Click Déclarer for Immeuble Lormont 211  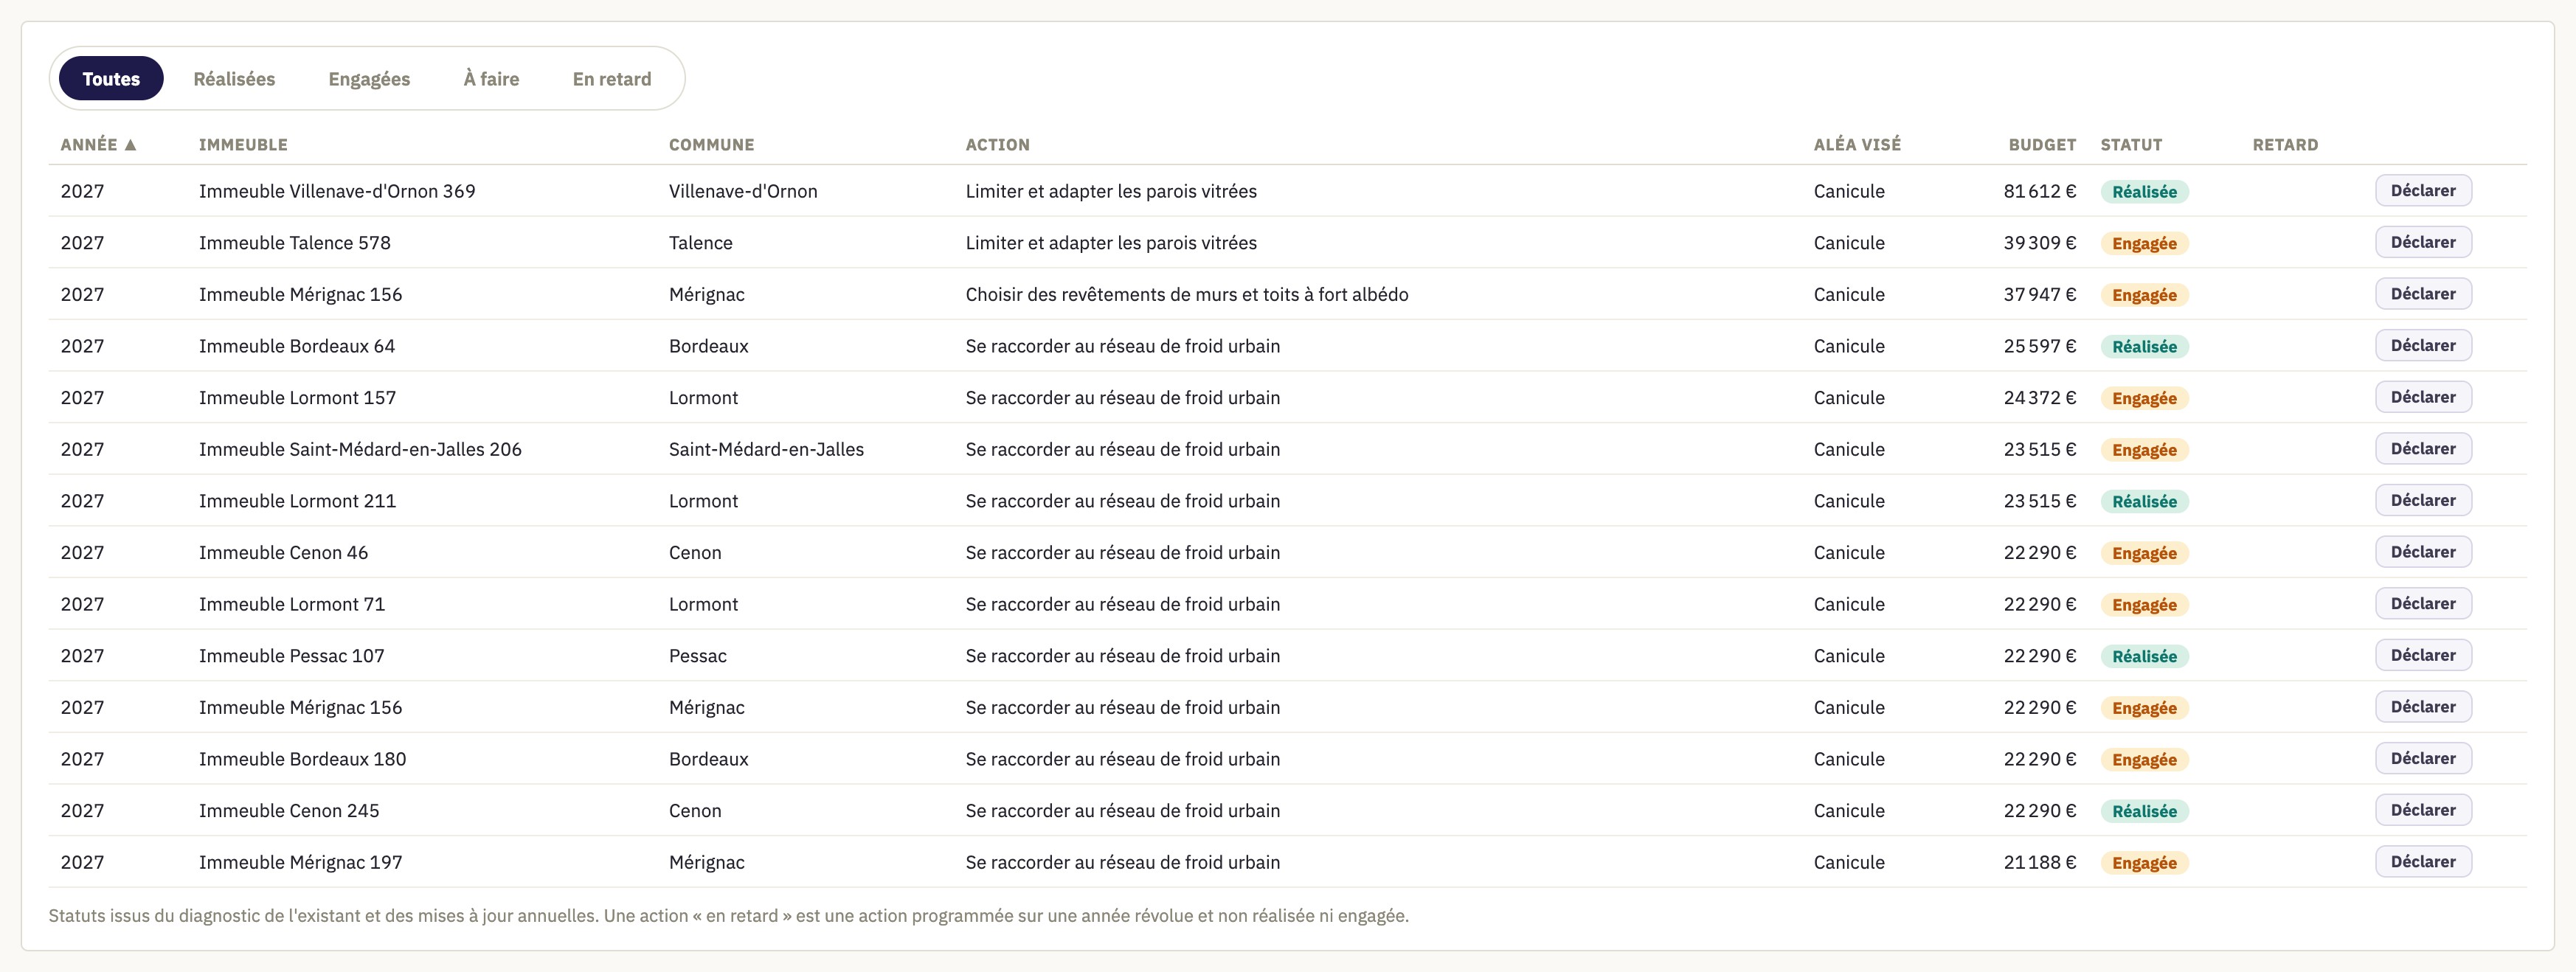[x=2423, y=501]
